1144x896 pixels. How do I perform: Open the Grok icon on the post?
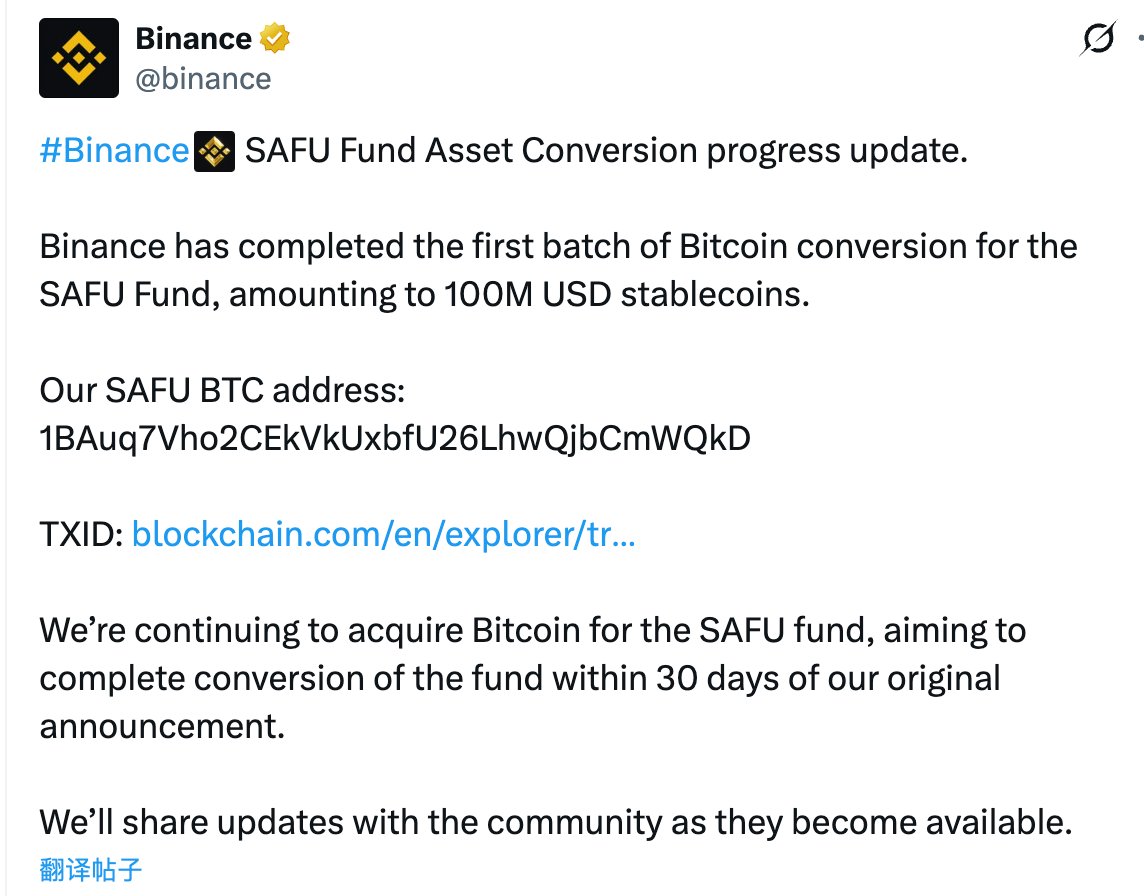coord(1098,41)
